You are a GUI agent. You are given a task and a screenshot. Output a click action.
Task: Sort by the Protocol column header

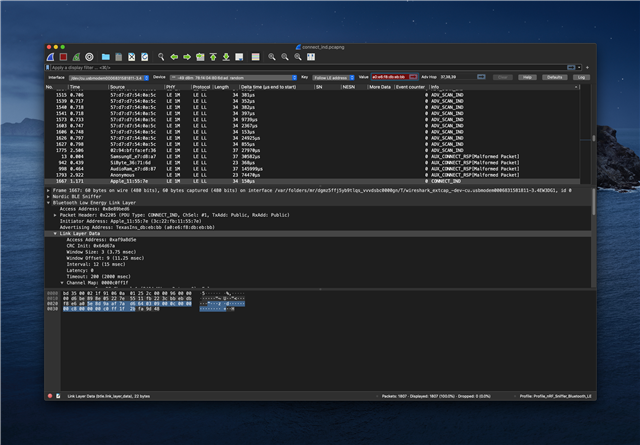point(202,87)
